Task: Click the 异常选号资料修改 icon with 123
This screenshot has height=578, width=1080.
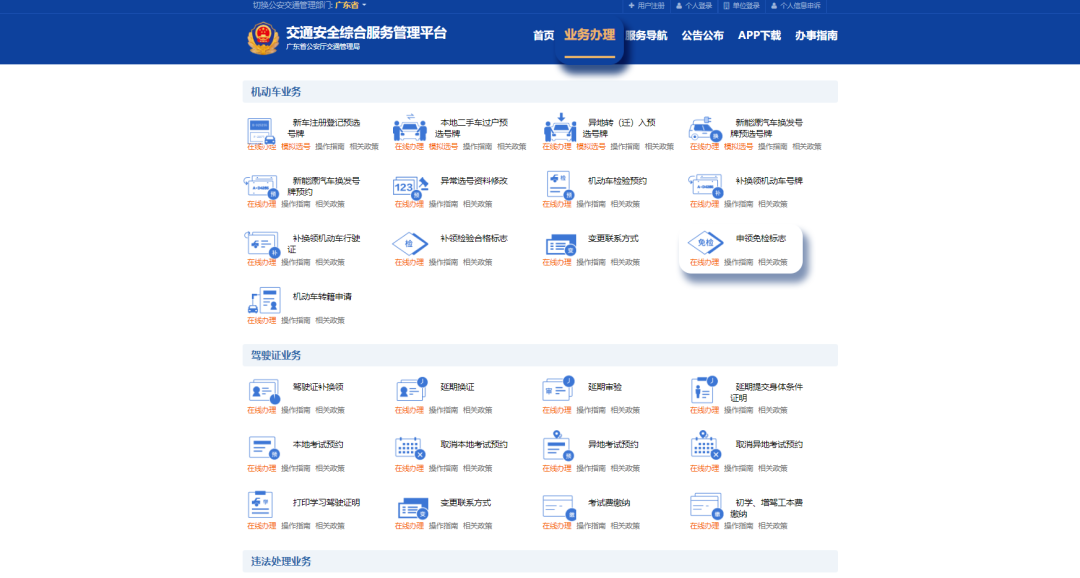Action: click(410, 188)
